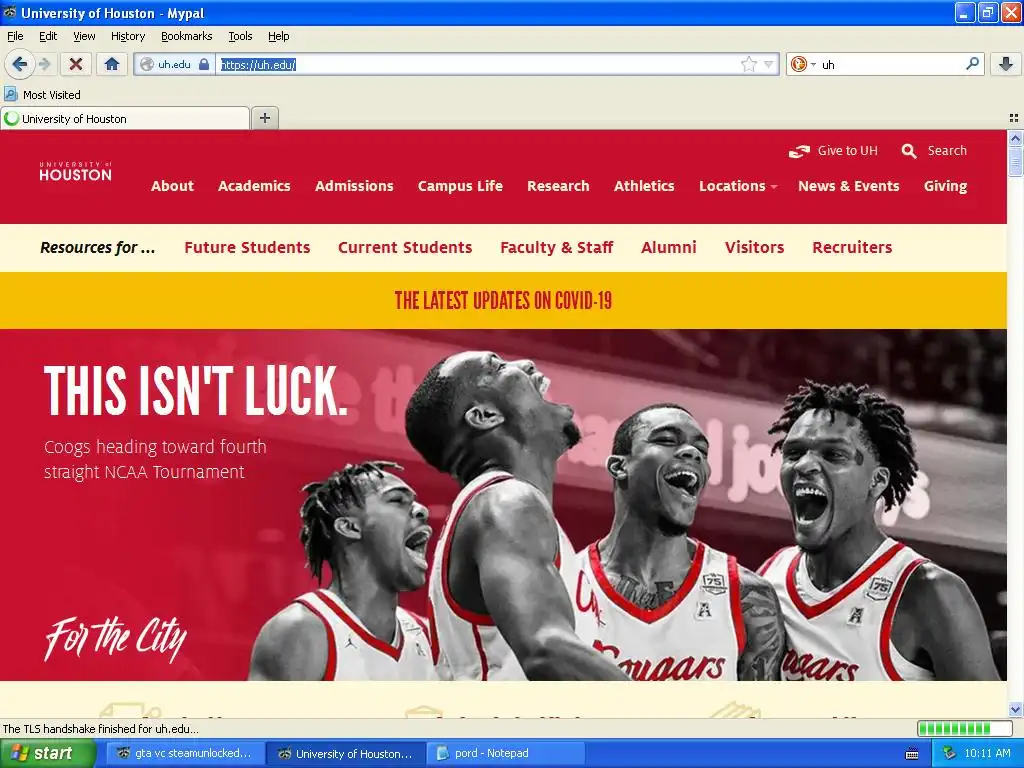Click the page loading progress bar

pos(964,728)
